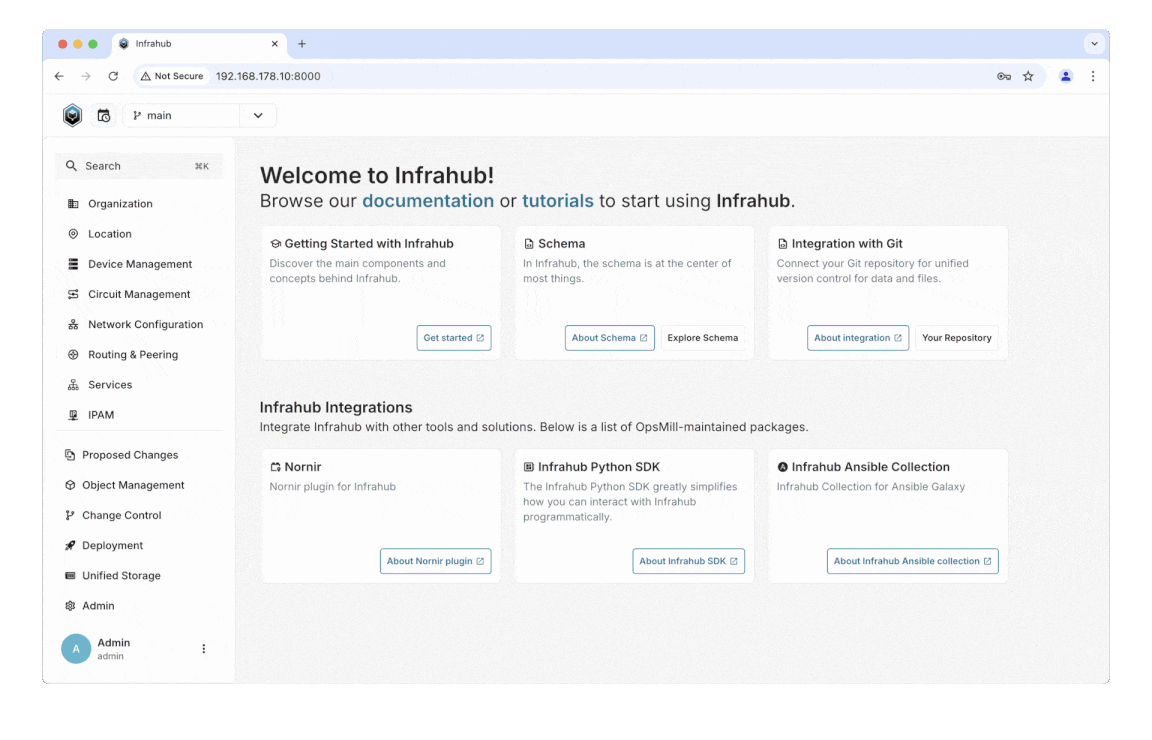This screenshot has height=740, width=1152.
Task: Click the About Schema button
Action: coord(610,338)
